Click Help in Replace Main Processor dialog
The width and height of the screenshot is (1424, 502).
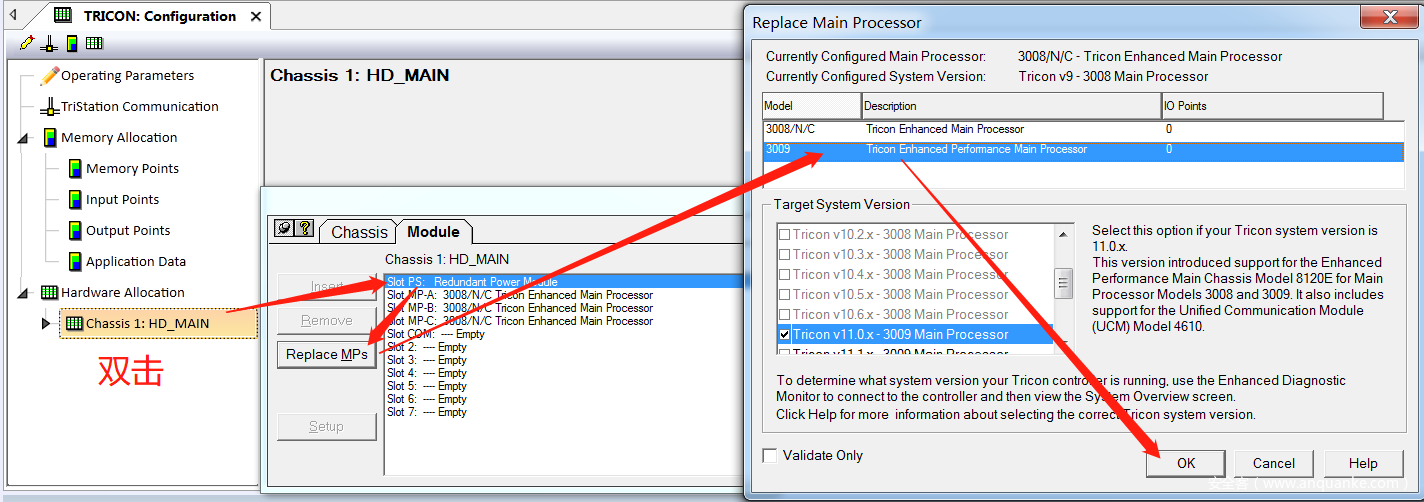tap(1363, 463)
